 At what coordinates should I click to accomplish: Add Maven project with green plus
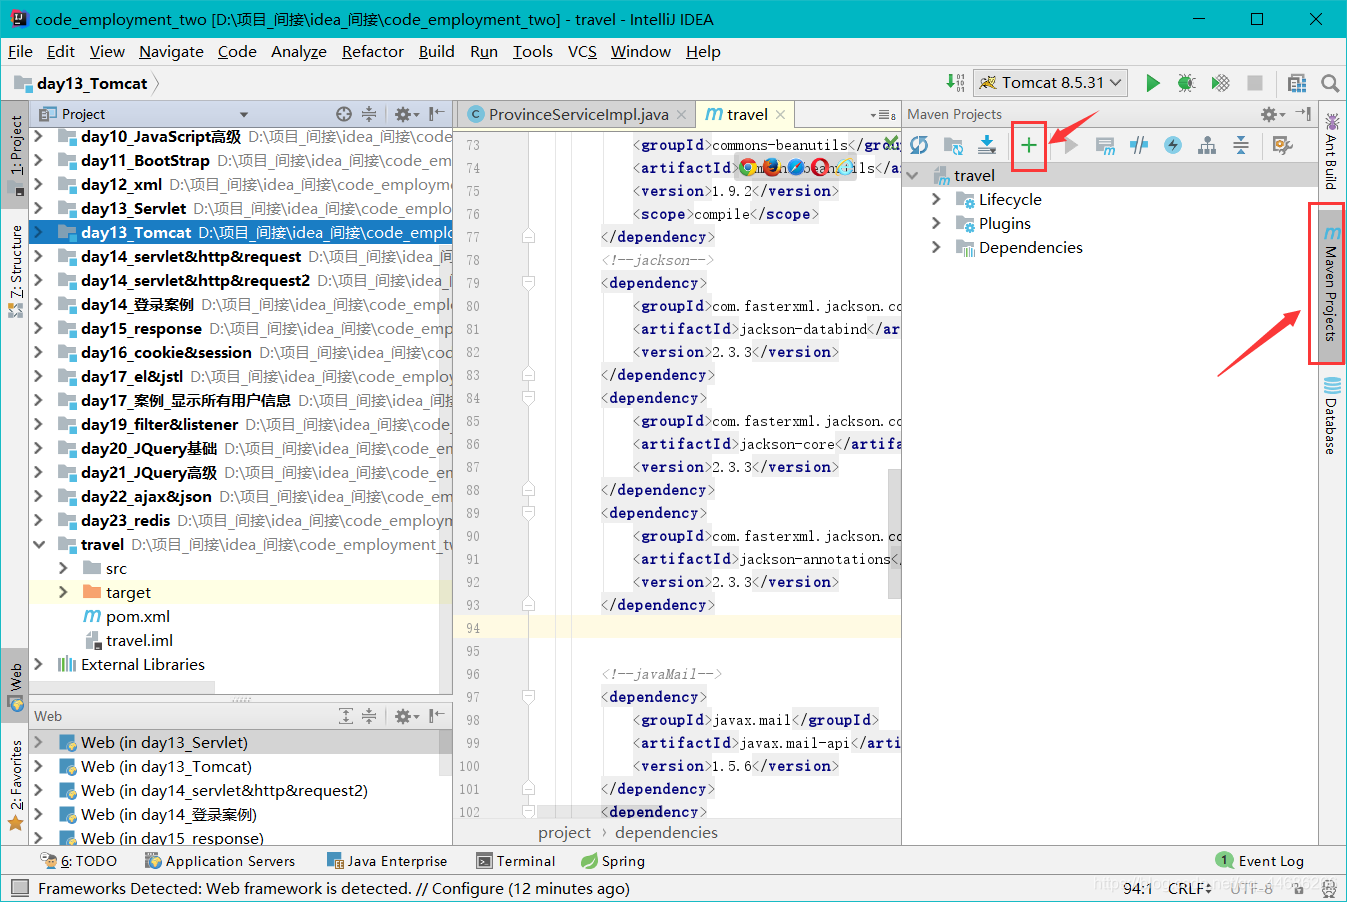(1029, 145)
